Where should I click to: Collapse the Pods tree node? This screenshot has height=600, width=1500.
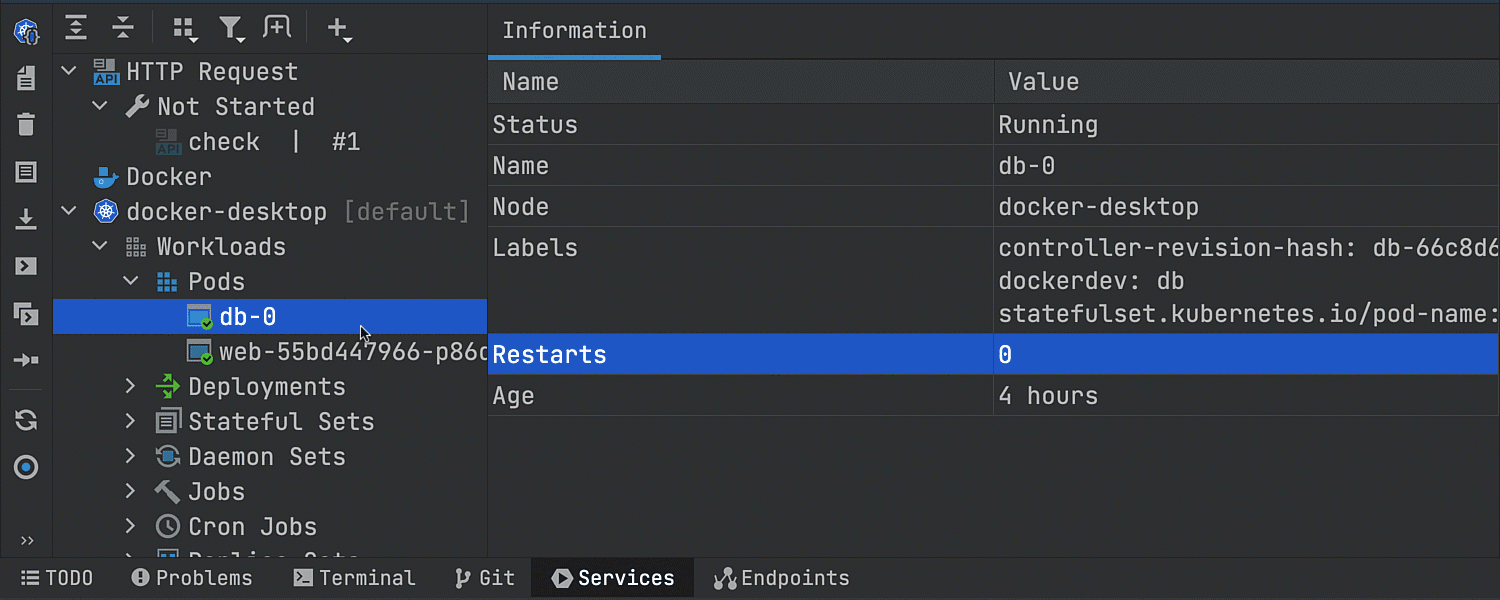tap(131, 282)
